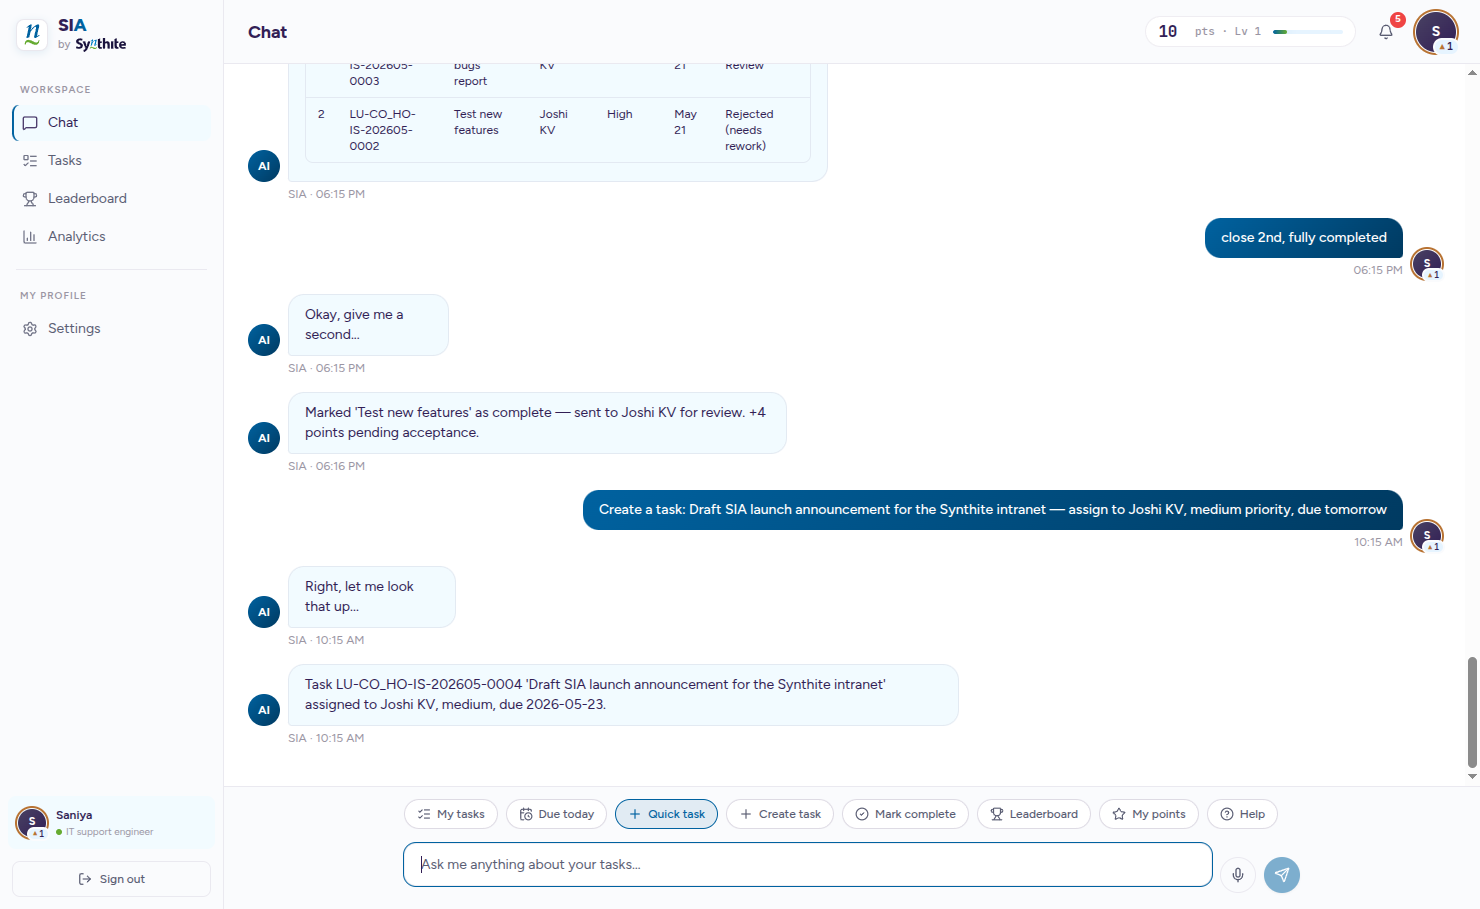Click the My points chip
This screenshot has height=909, width=1480.
click(x=1149, y=814)
